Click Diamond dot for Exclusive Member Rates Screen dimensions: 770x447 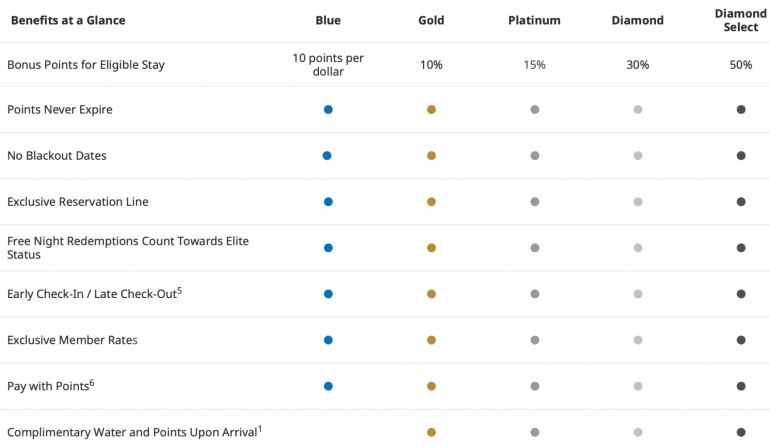coord(638,340)
